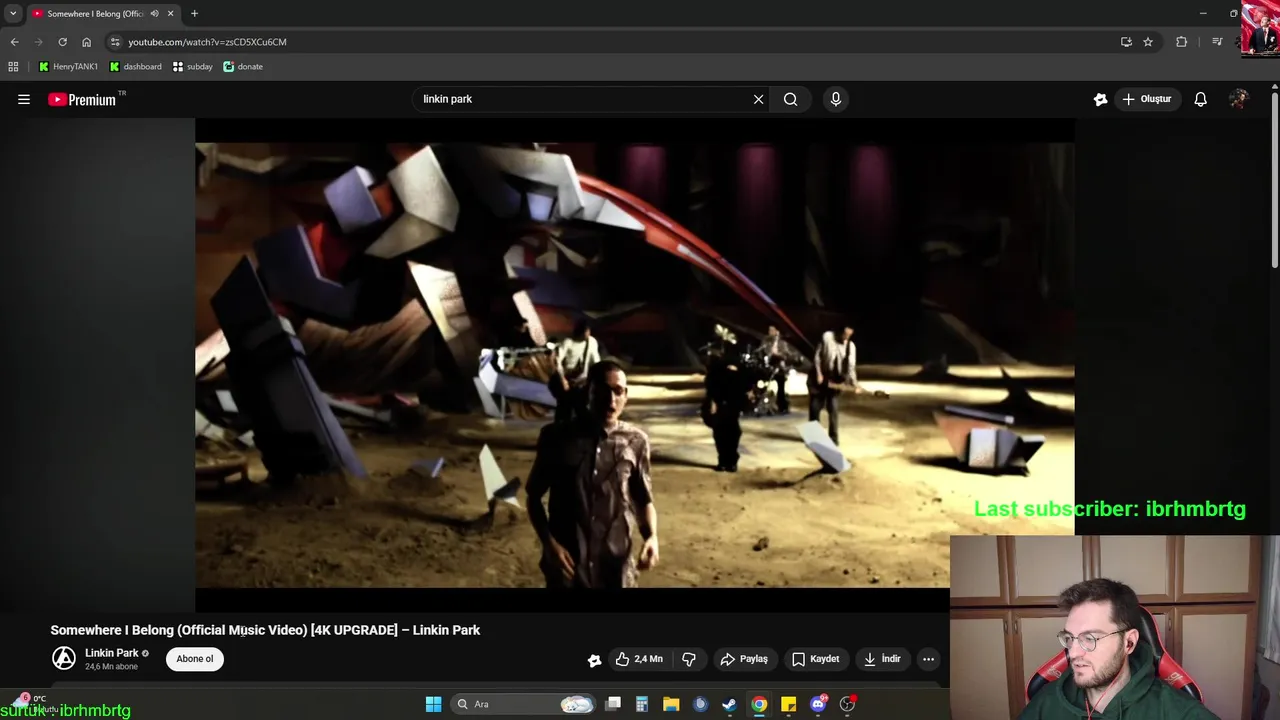Open the Linkin Park channel name link
The height and width of the screenshot is (720, 1280).
pyautogui.click(x=112, y=653)
